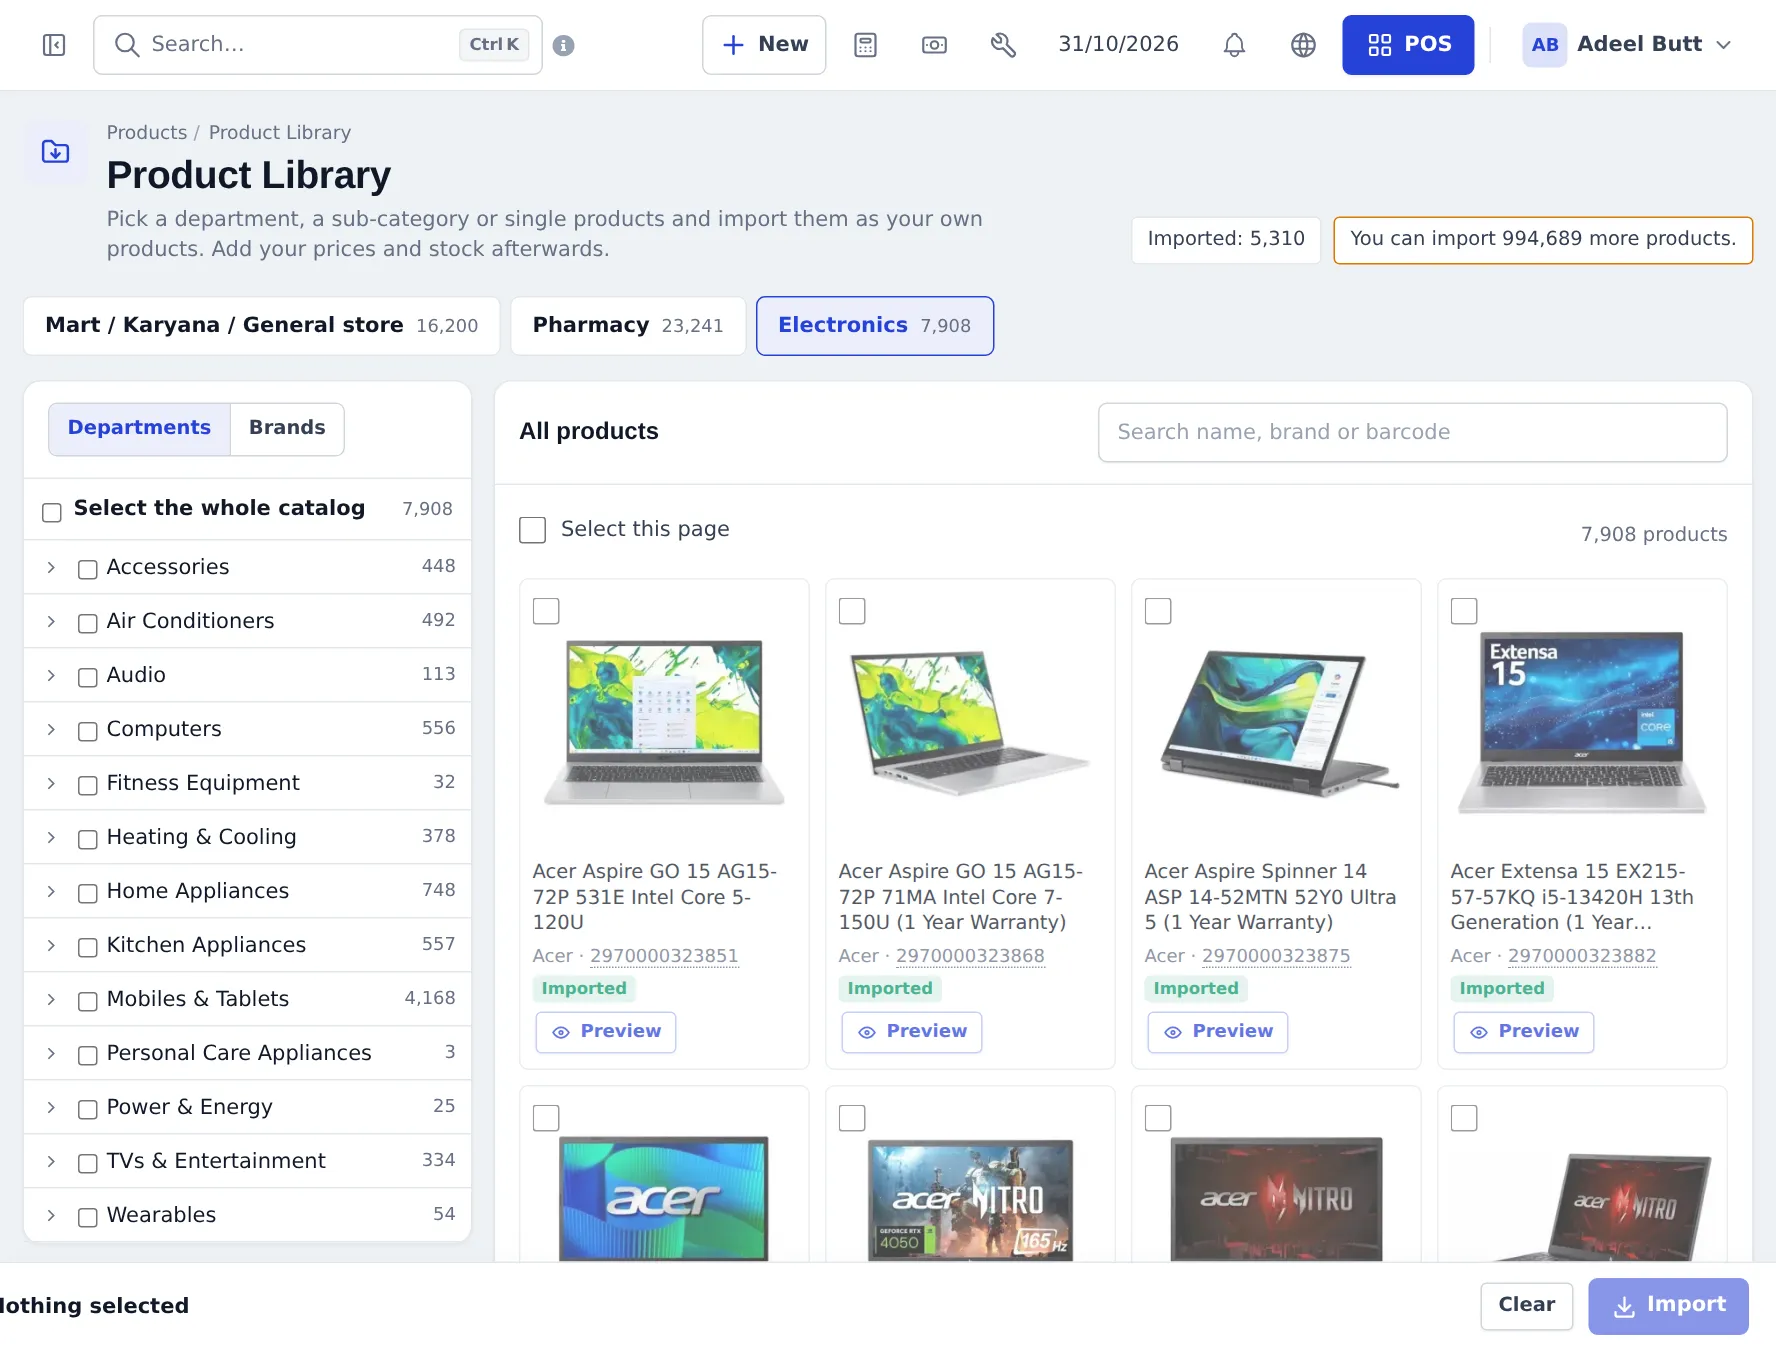The image size is (1776, 1350).
Task: Tick the Mobiles & Tablets checkbox
Action: point(88,1001)
